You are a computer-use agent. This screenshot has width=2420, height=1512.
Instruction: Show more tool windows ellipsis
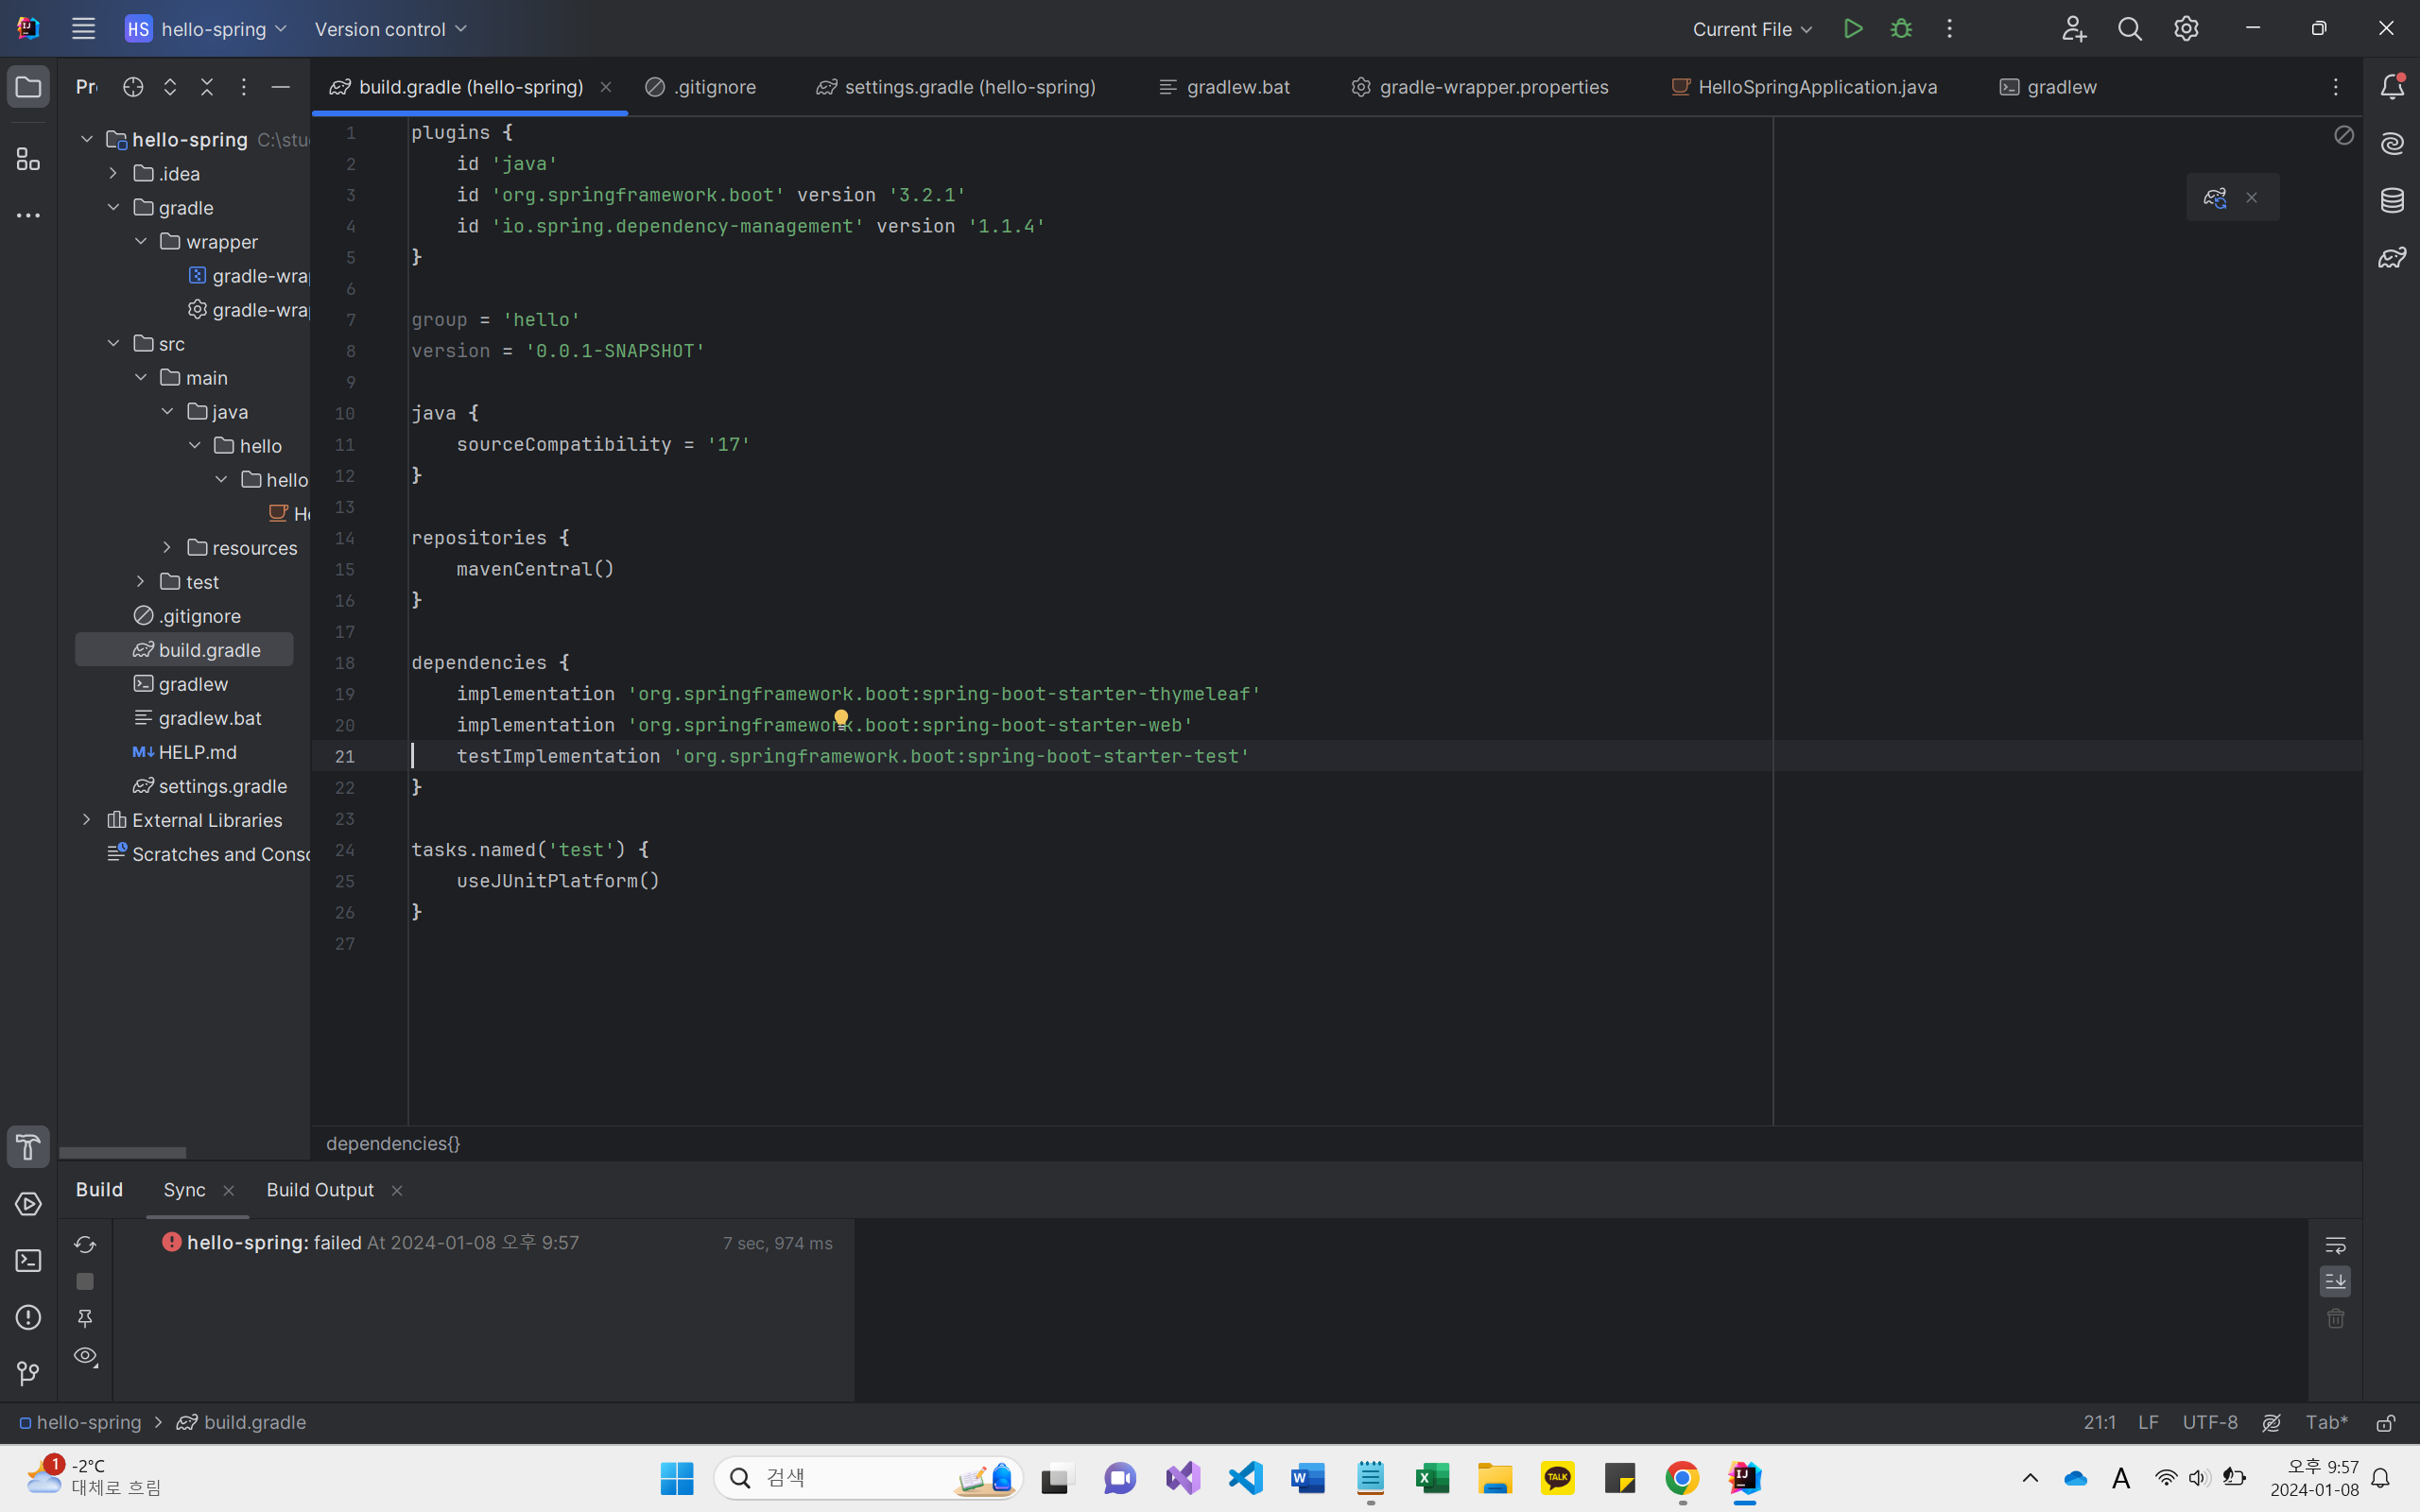pos(28,215)
